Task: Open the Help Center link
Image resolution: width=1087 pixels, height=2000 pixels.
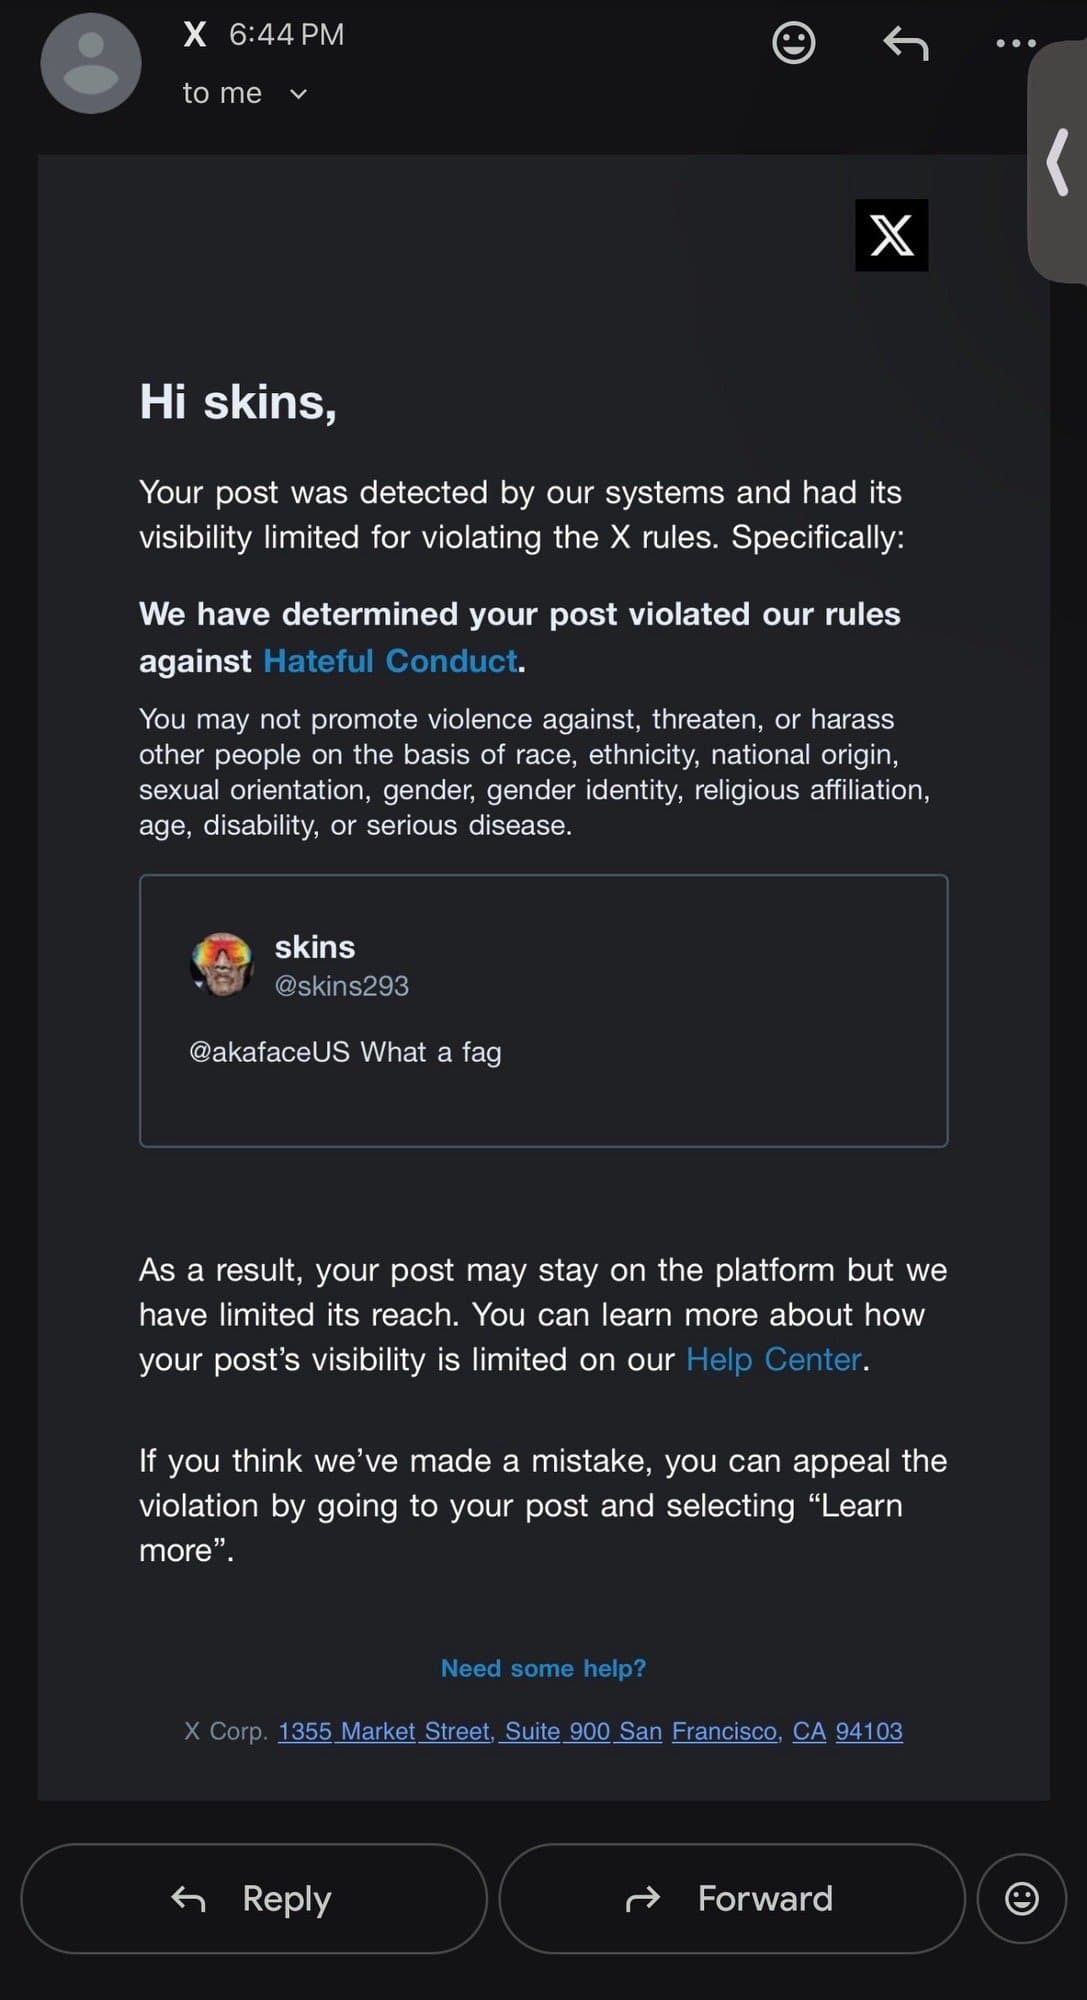Action: (773, 1359)
